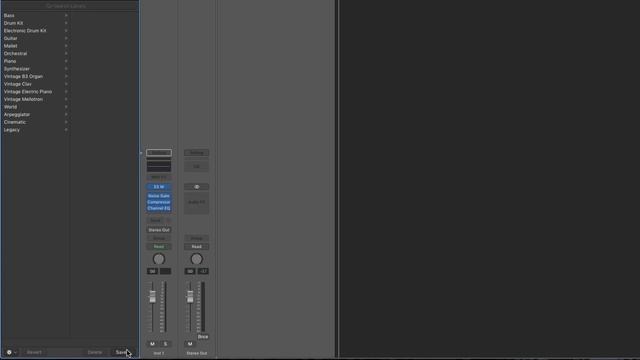Open the EQ thumbnail on Inst 1 strip
This screenshot has width=640, height=360.
[159, 166]
